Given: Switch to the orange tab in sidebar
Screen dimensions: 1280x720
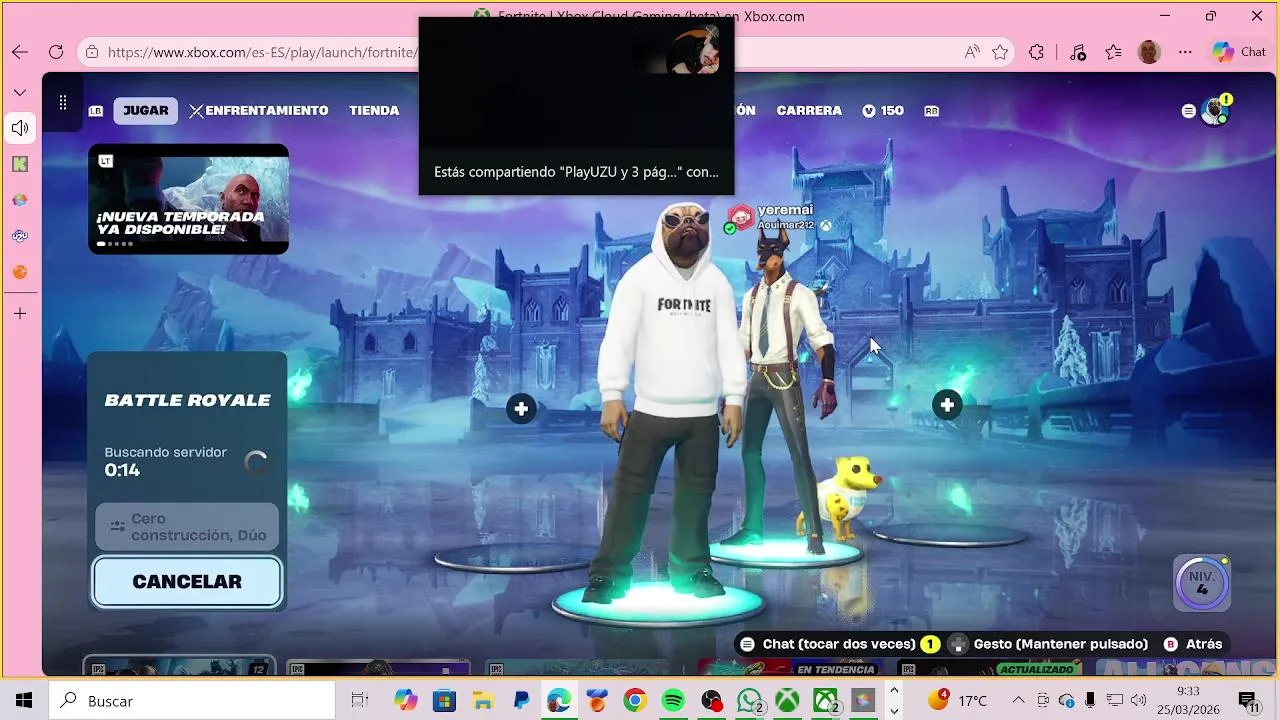Looking at the screenshot, I should click(x=20, y=272).
